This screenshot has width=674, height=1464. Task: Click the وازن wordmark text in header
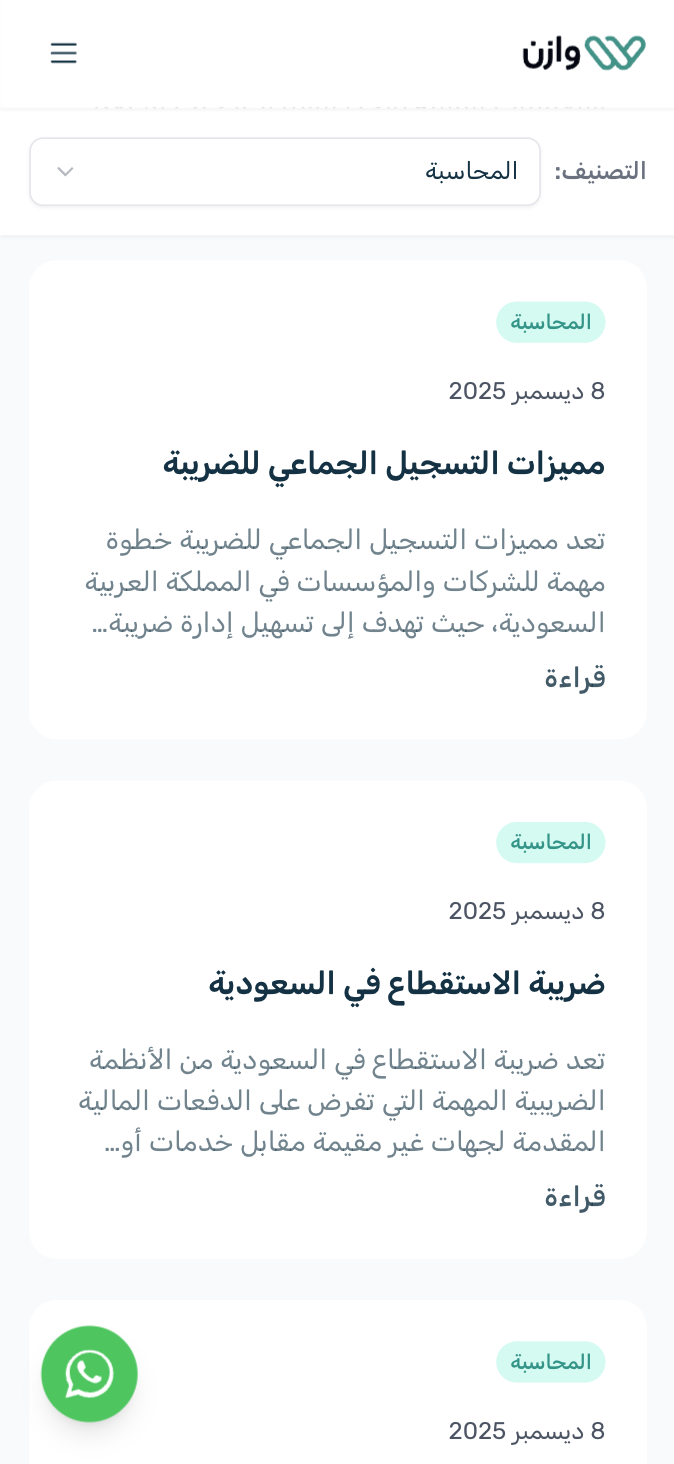click(551, 53)
